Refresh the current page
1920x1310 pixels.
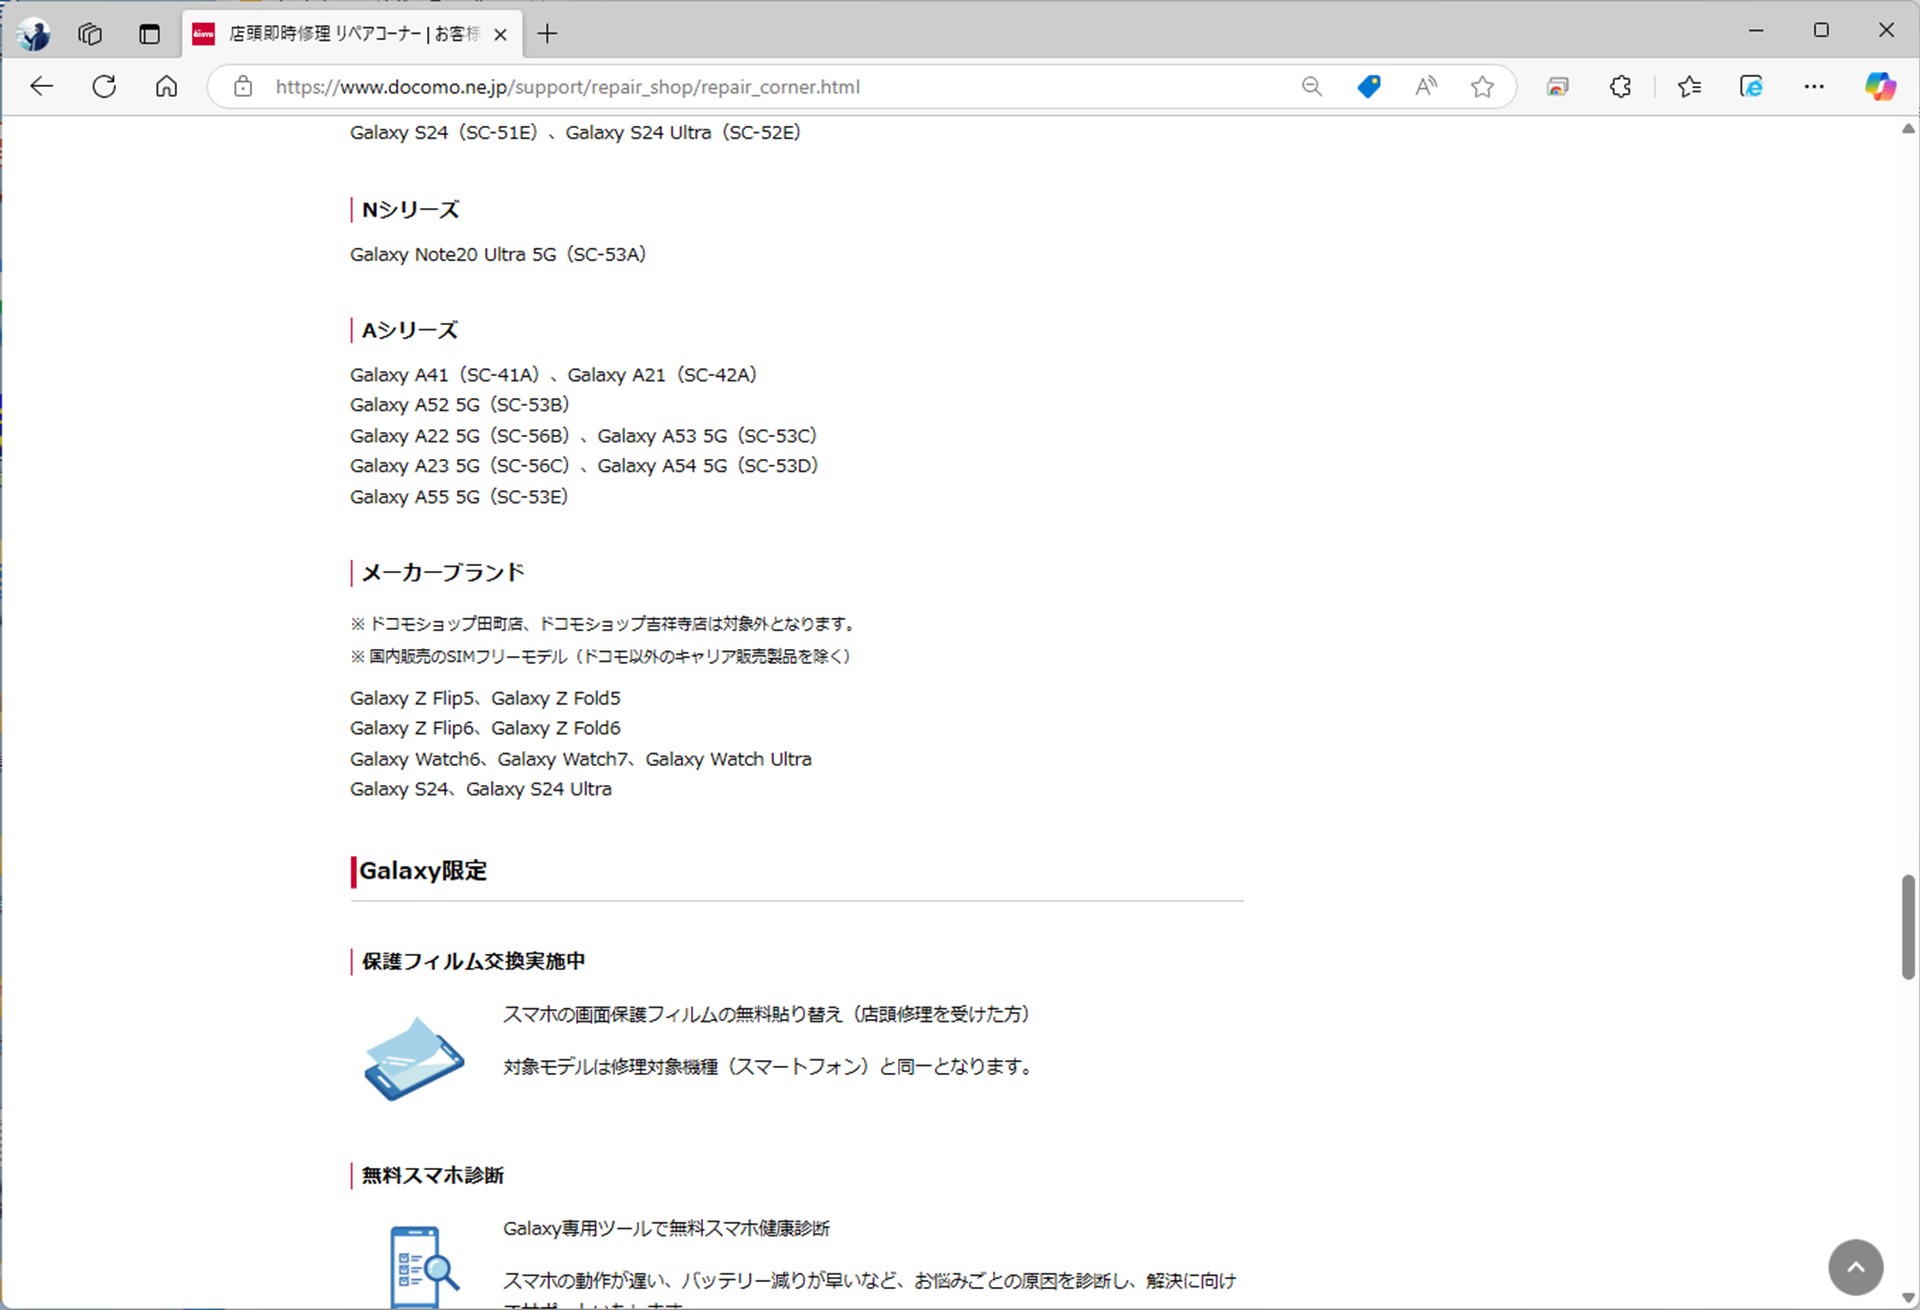pos(104,87)
